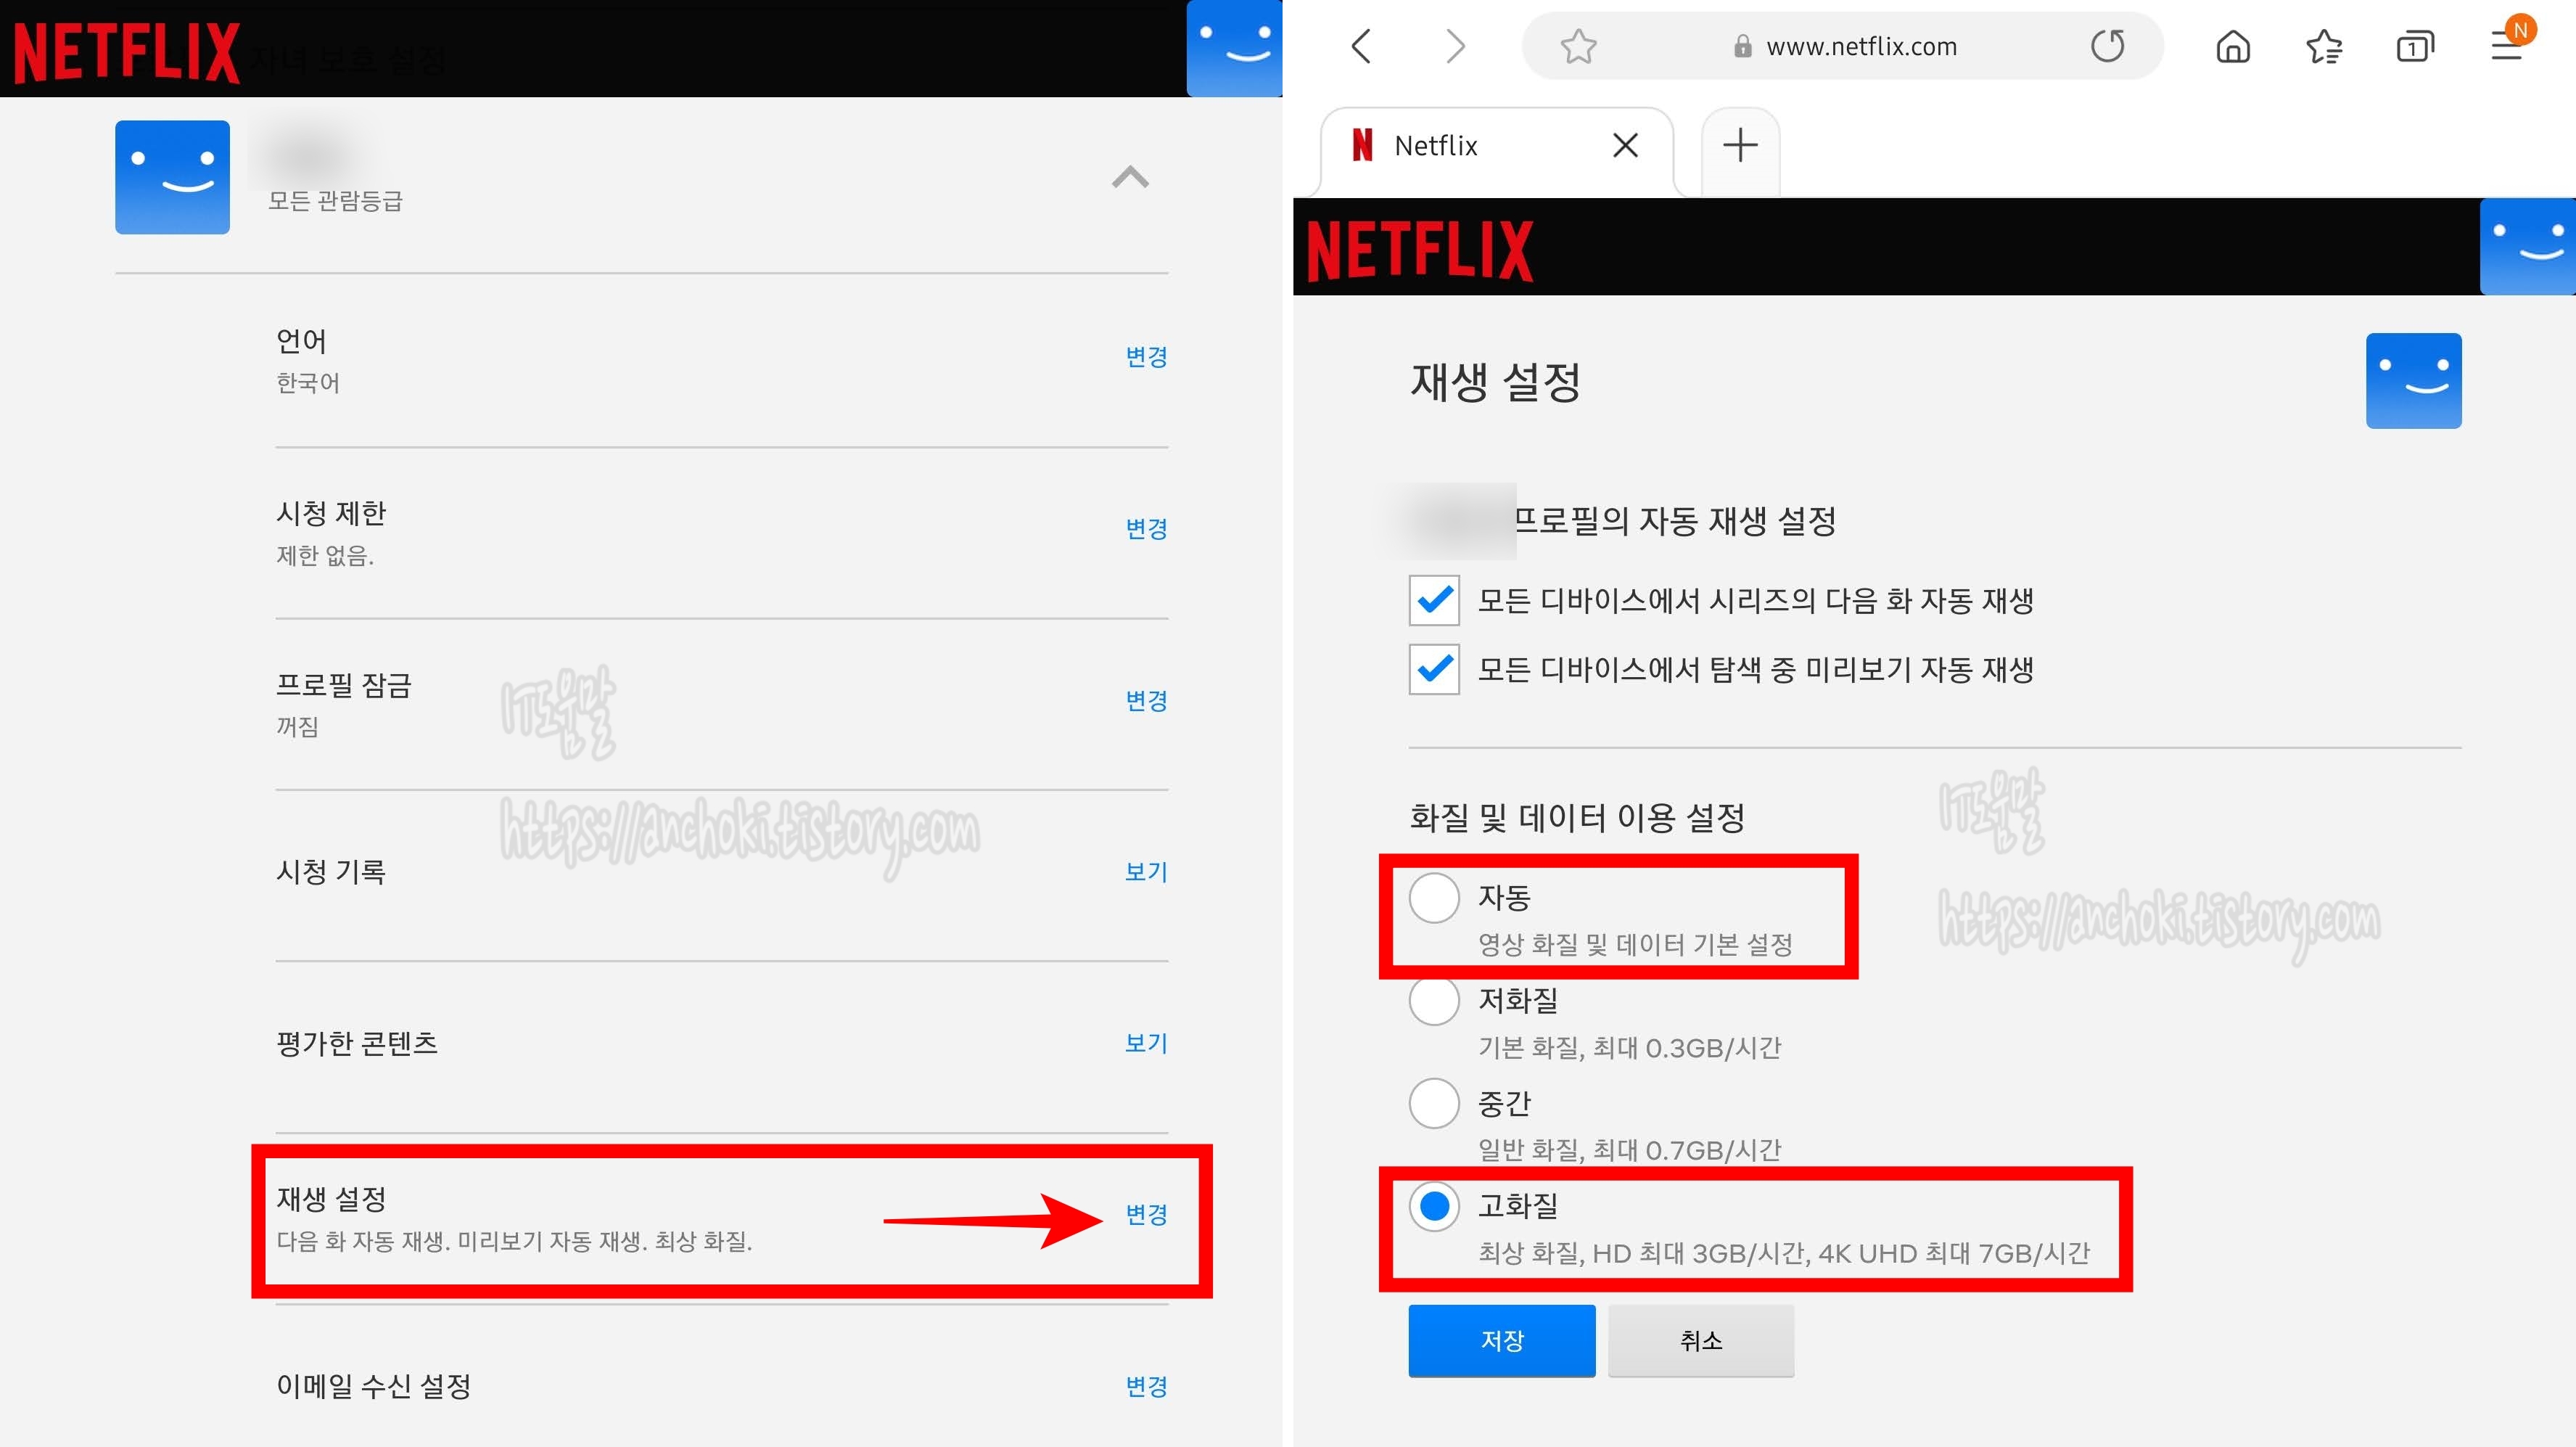Image resolution: width=2576 pixels, height=1447 pixels.
Task: Click the 취소 cancel button
Action: point(1700,1340)
